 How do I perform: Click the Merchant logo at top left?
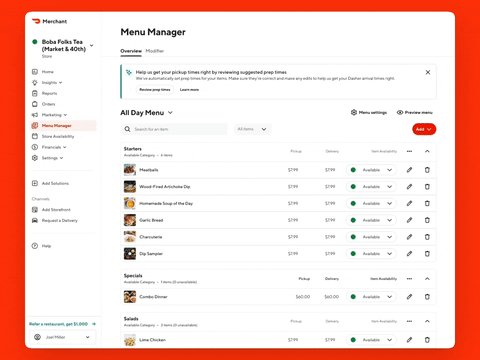point(49,21)
